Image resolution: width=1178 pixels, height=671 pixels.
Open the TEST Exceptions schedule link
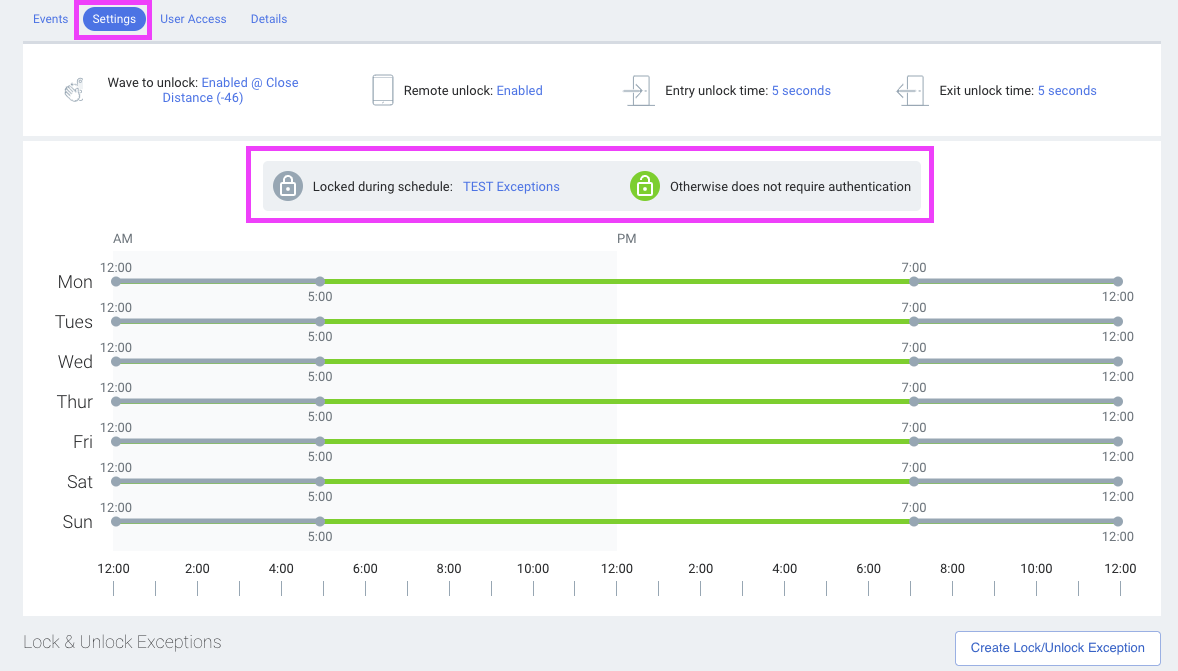pos(511,187)
